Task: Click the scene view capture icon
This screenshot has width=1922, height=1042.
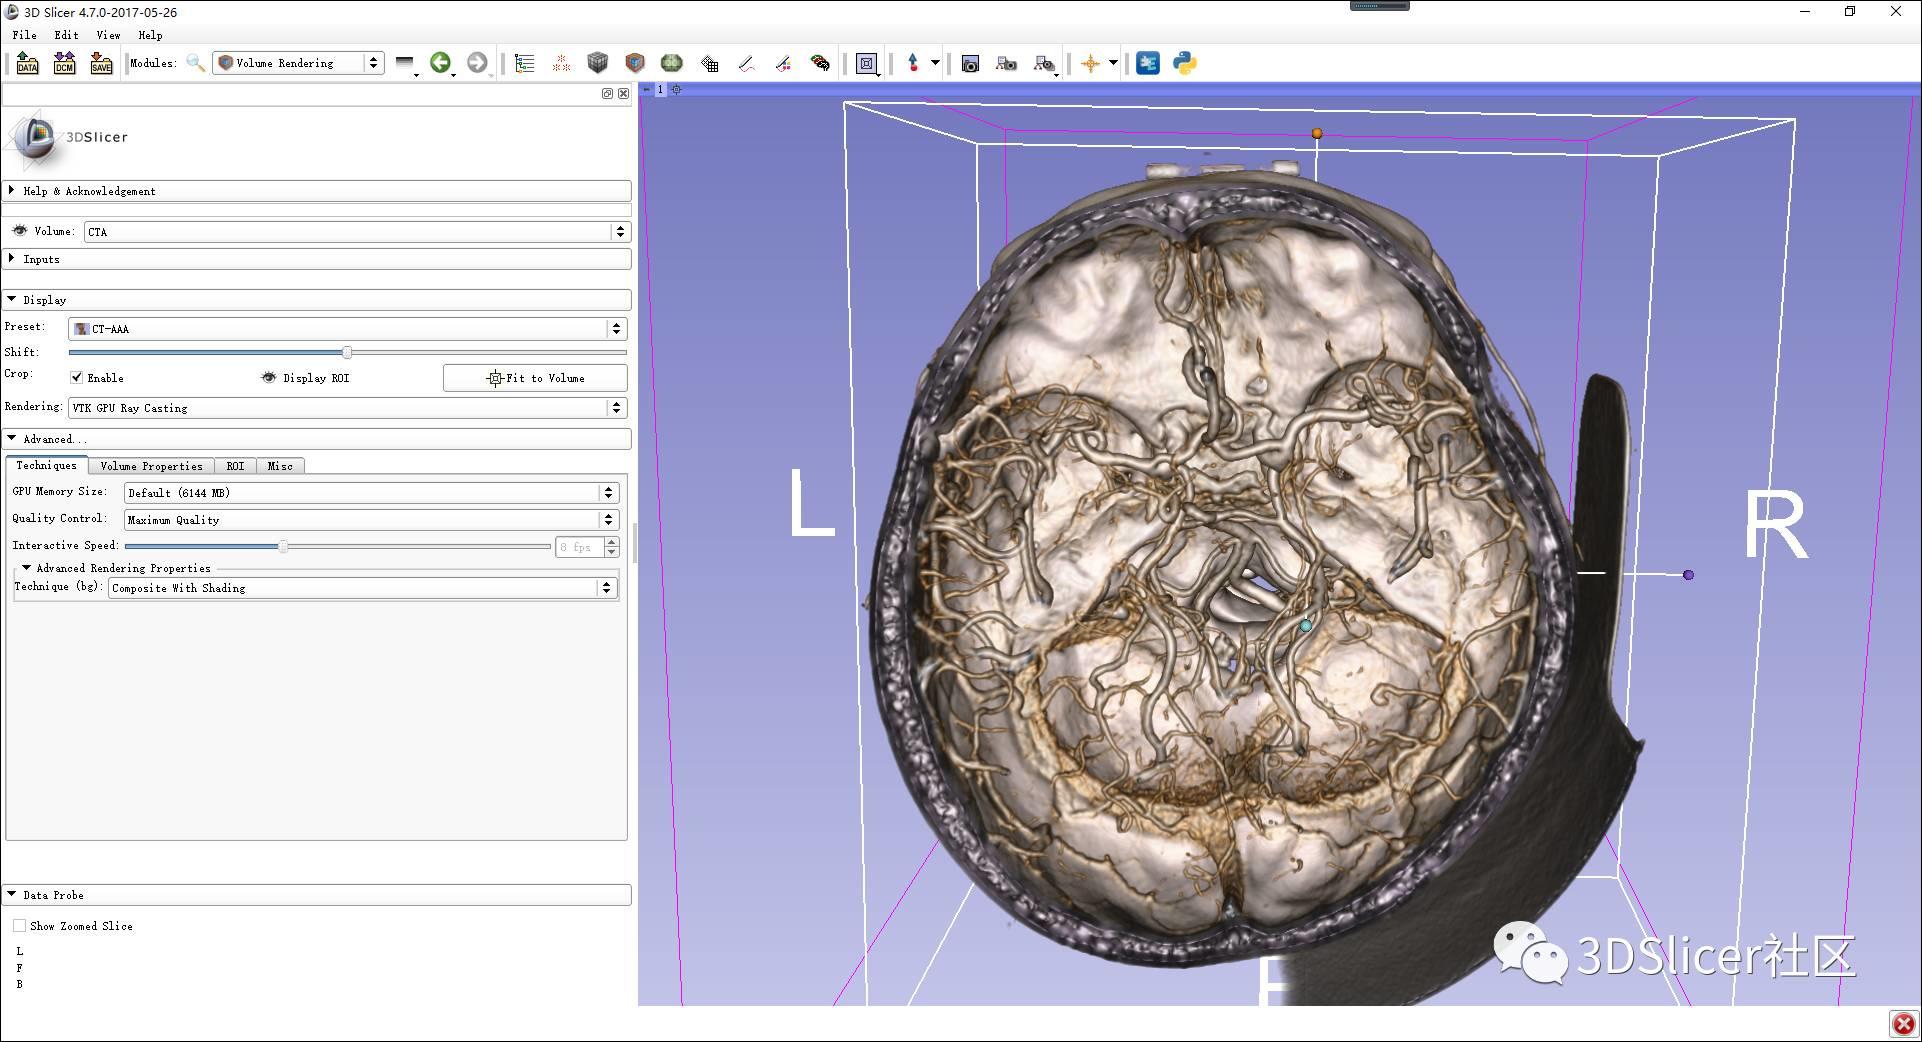Action: pyautogui.click(x=1007, y=63)
